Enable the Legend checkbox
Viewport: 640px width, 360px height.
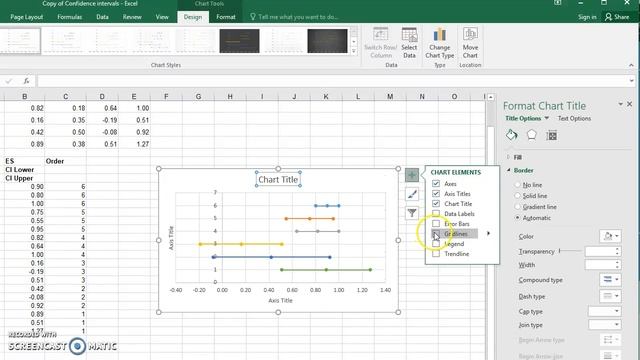[x=436, y=244]
